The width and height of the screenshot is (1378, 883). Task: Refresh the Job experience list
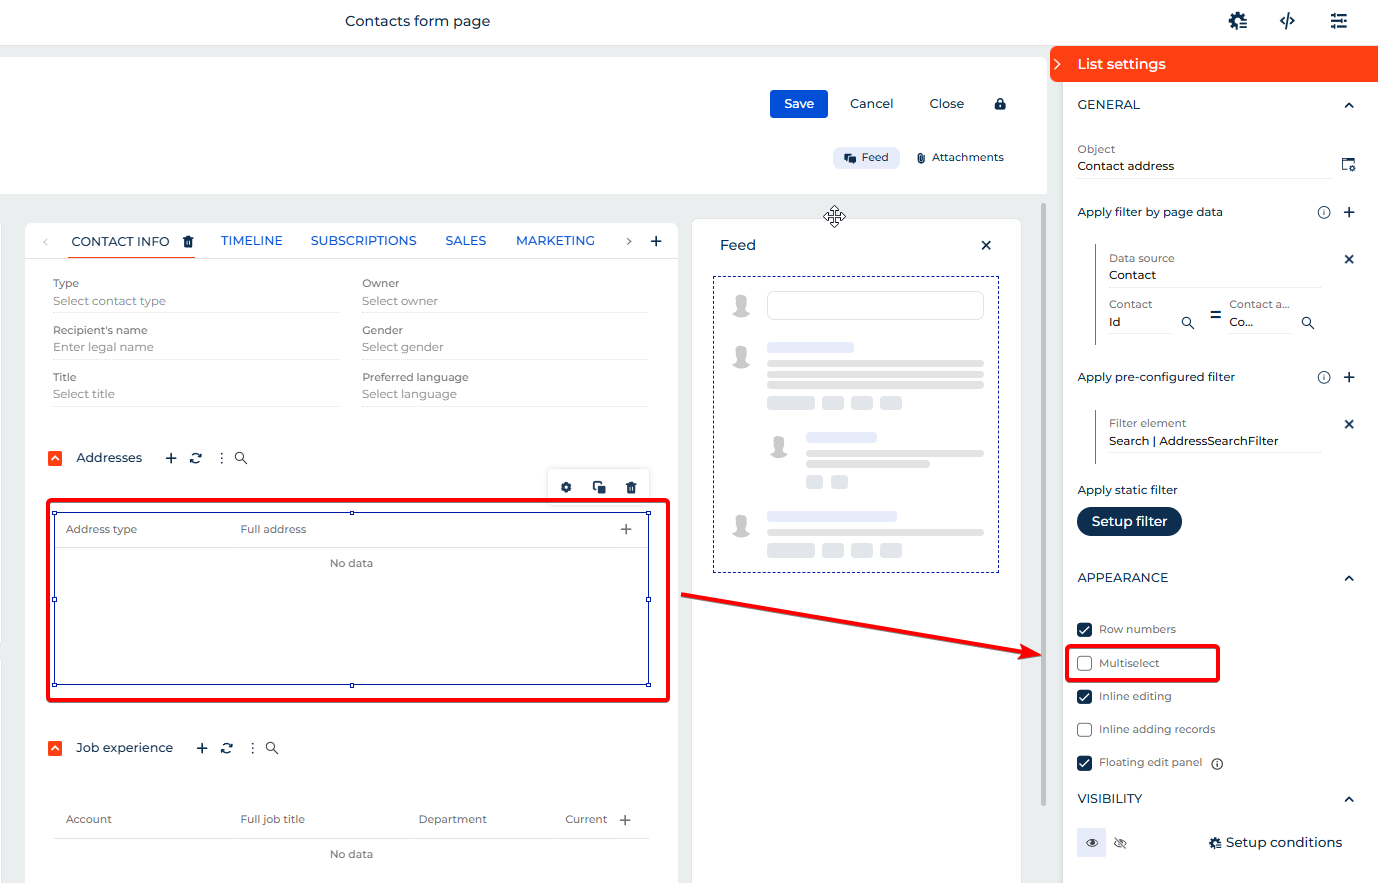click(x=227, y=748)
